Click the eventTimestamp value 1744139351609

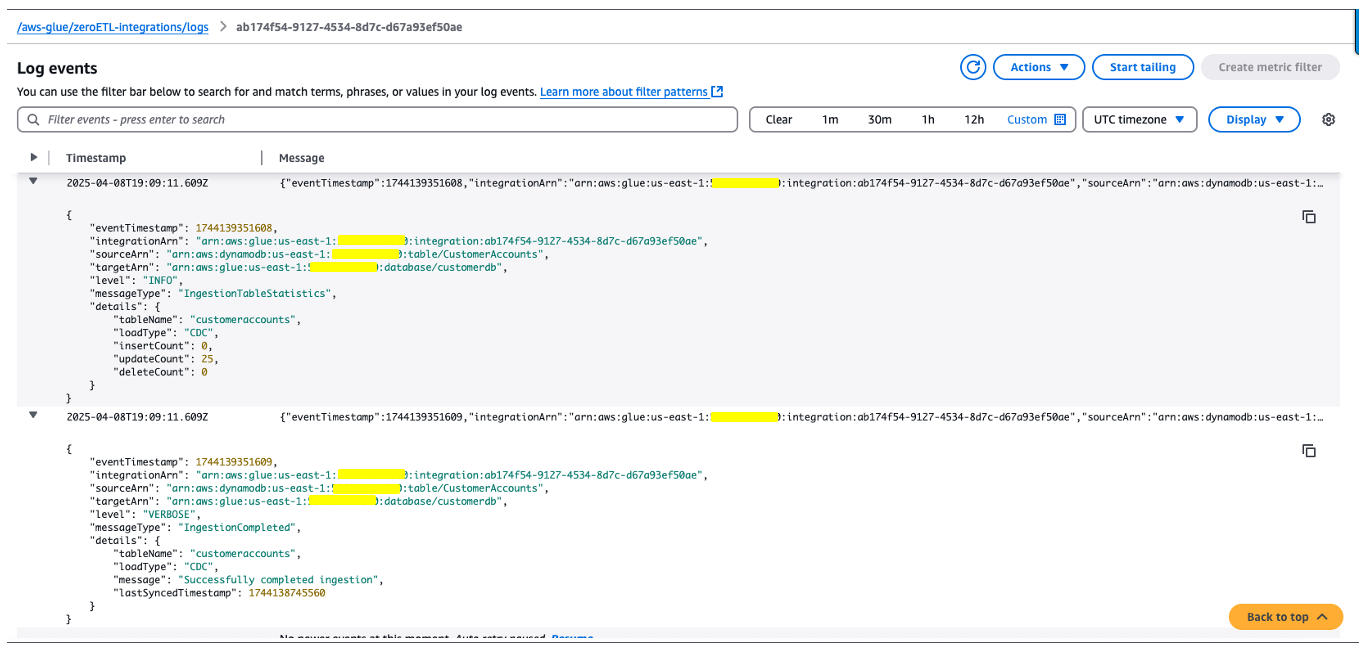pyautogui.click(x=235, y=462)
